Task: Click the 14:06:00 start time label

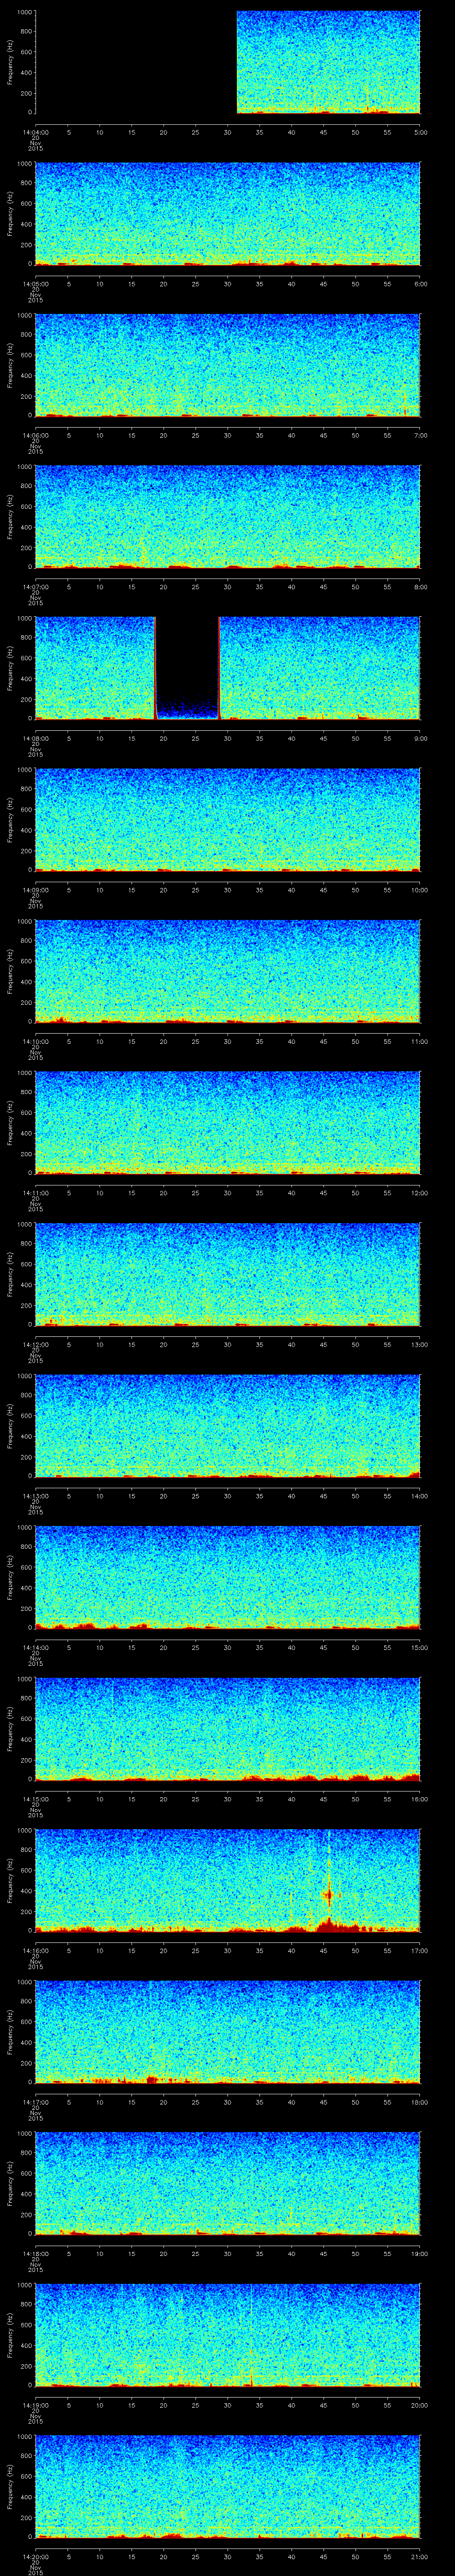Action: pos(35,435)
